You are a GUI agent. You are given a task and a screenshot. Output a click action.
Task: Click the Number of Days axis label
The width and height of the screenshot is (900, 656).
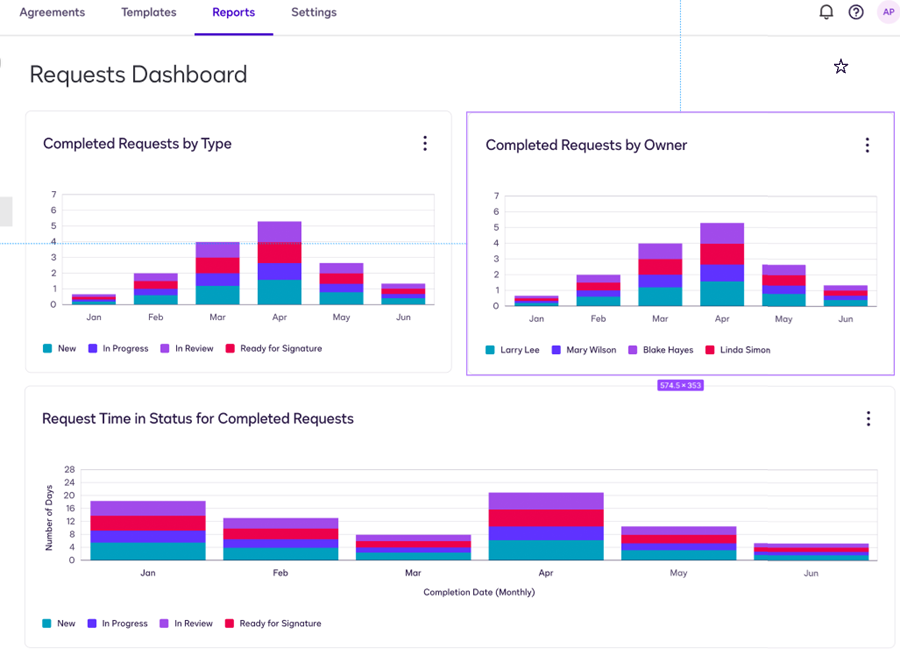tap(49, 518)
